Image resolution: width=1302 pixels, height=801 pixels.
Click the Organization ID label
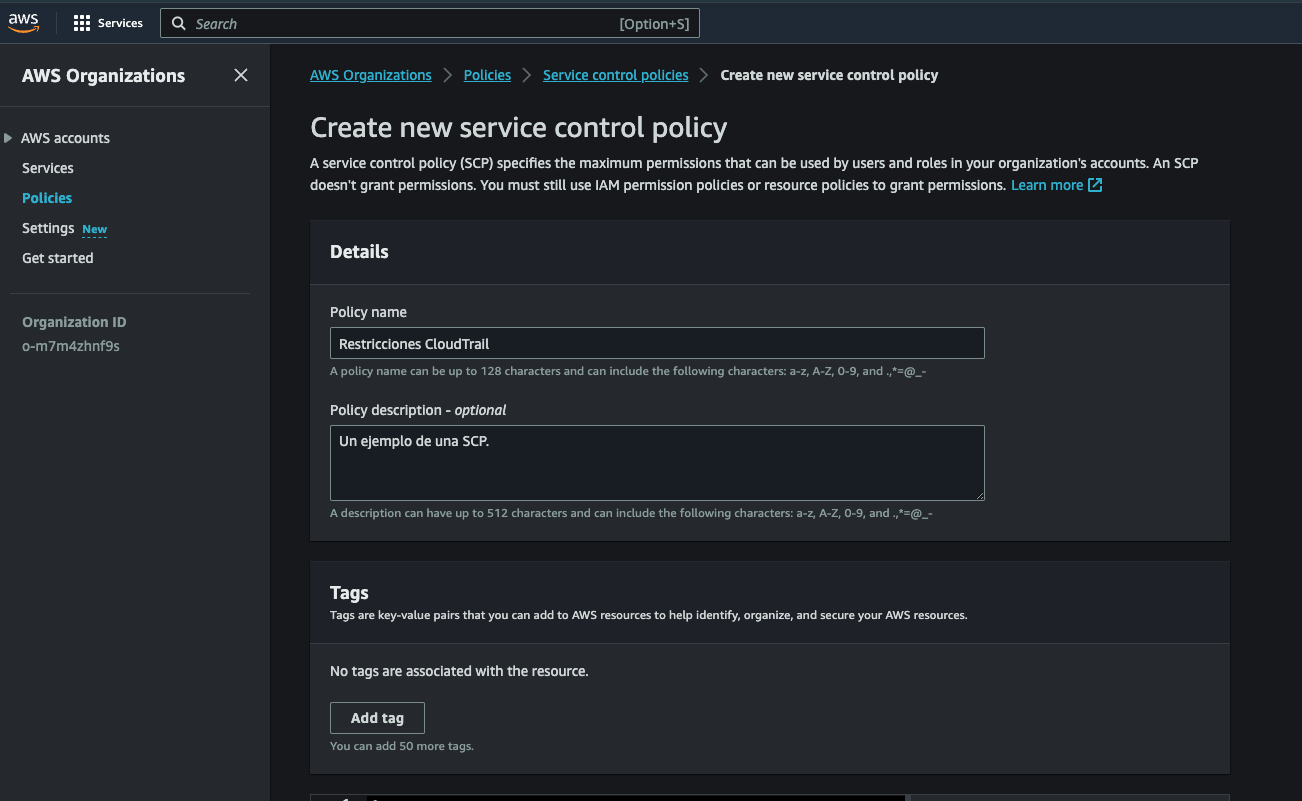pyautogui.click(x=74, y=322)
